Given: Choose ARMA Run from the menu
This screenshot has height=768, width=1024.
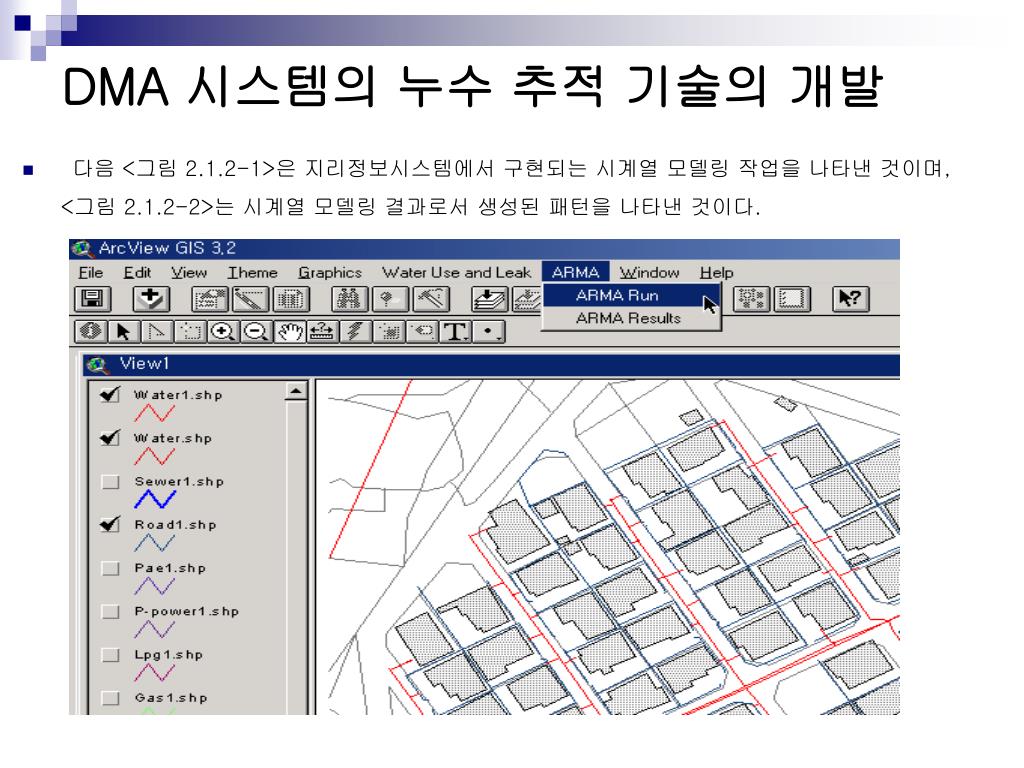Looking at the screenshot, I should (x=631, y=295).
